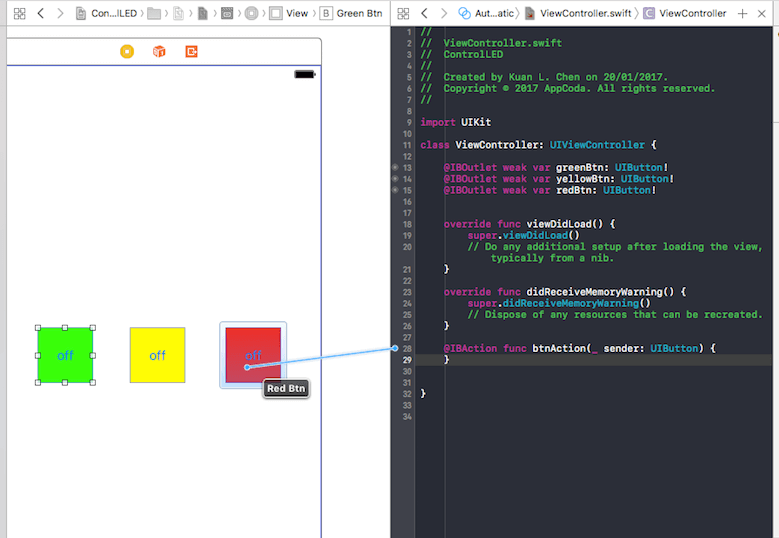Image resolution: width=779 pixels, height=538 pixels.
Task: Go back in assistant editor history
Action: [x=424, y=13]
